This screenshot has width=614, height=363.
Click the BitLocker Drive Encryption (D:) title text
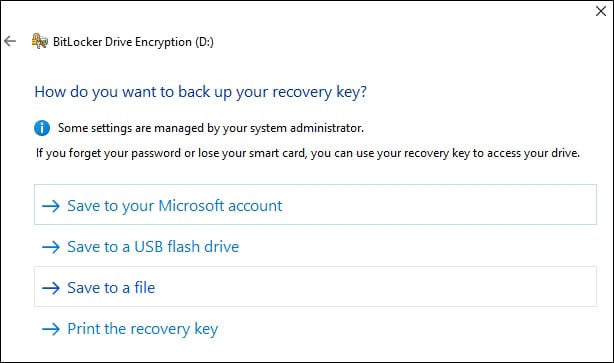click(x=134, y=42)
